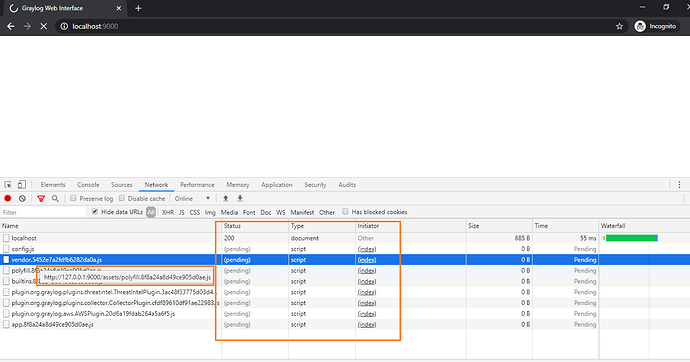Filter requests by XHR type
Image resolution: width=690 pixels, height=362 pixels.
tap(168, 212)
